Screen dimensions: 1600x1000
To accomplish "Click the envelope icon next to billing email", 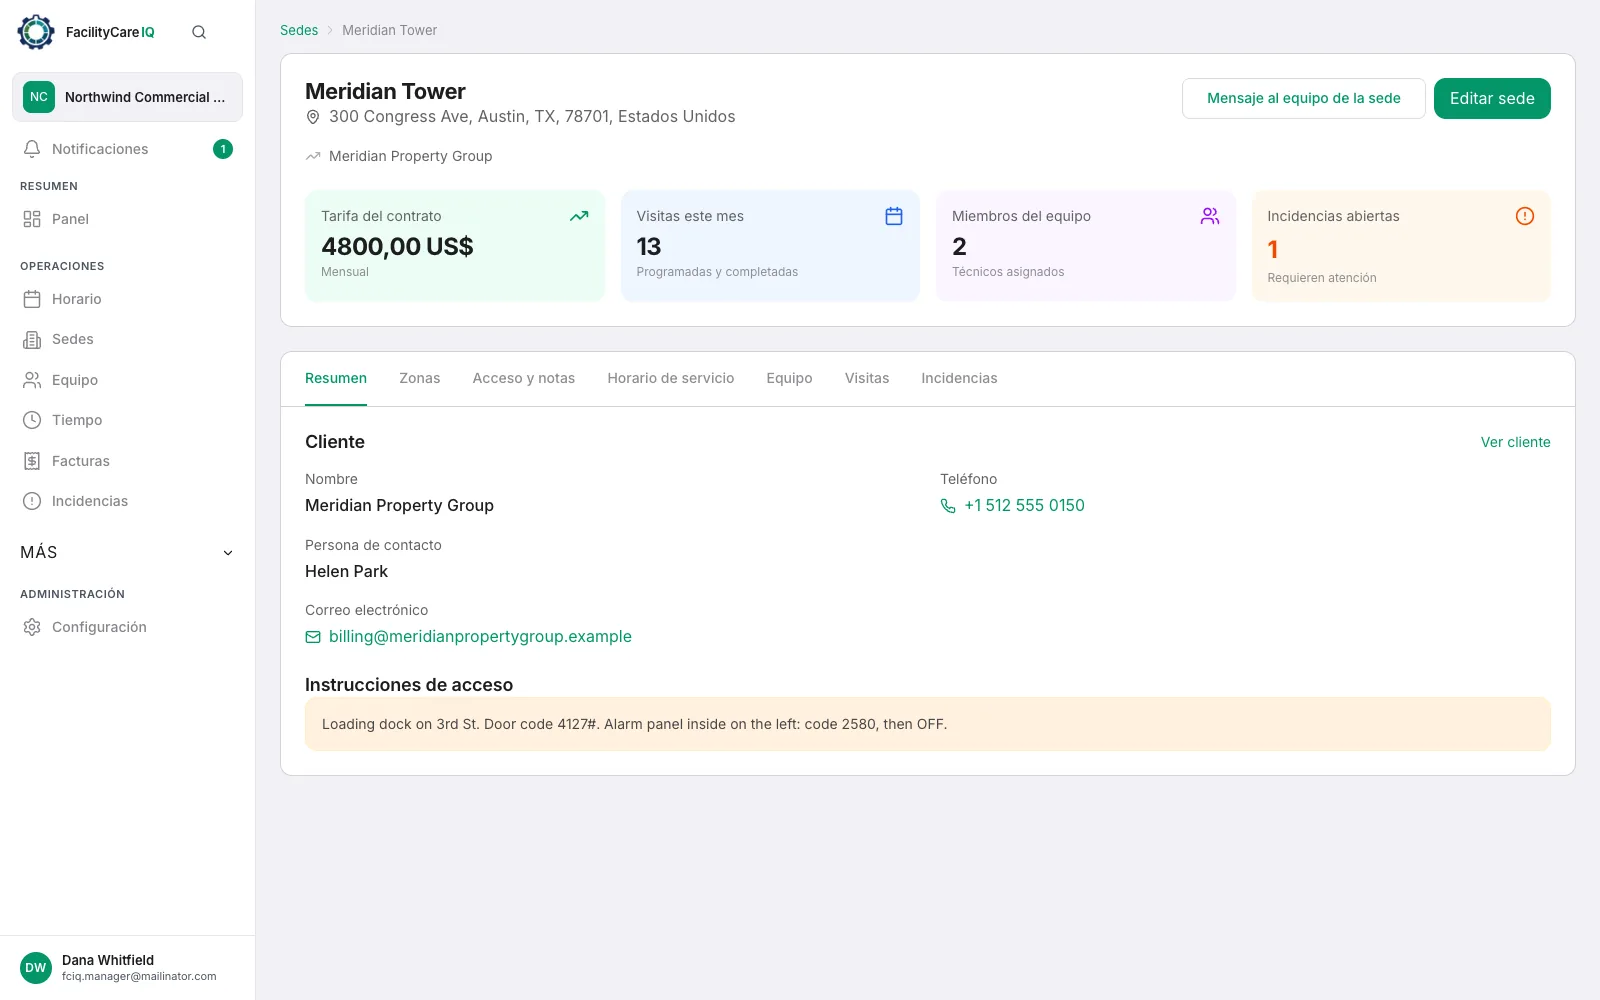I will click(313, 637).
